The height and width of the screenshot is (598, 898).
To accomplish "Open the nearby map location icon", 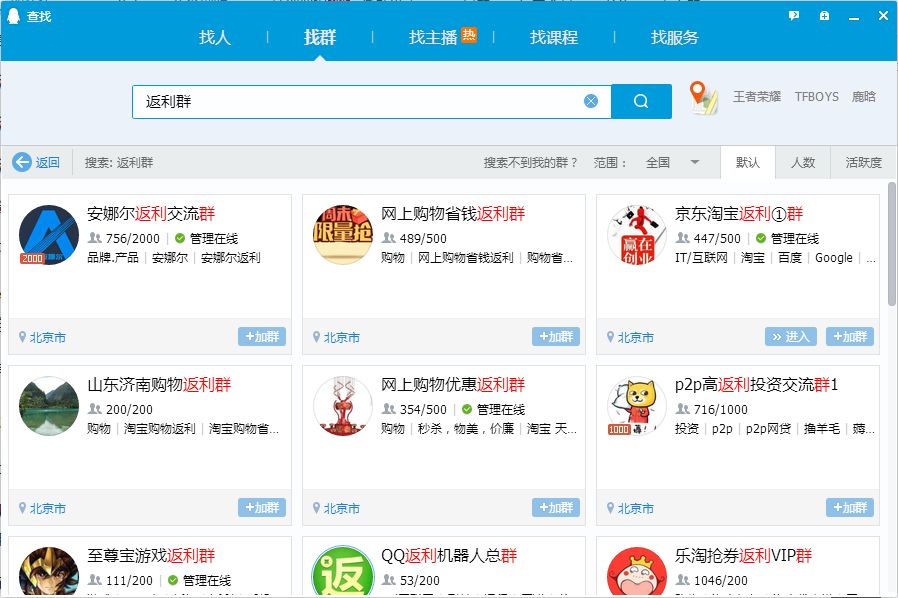I will click(703, 97).
